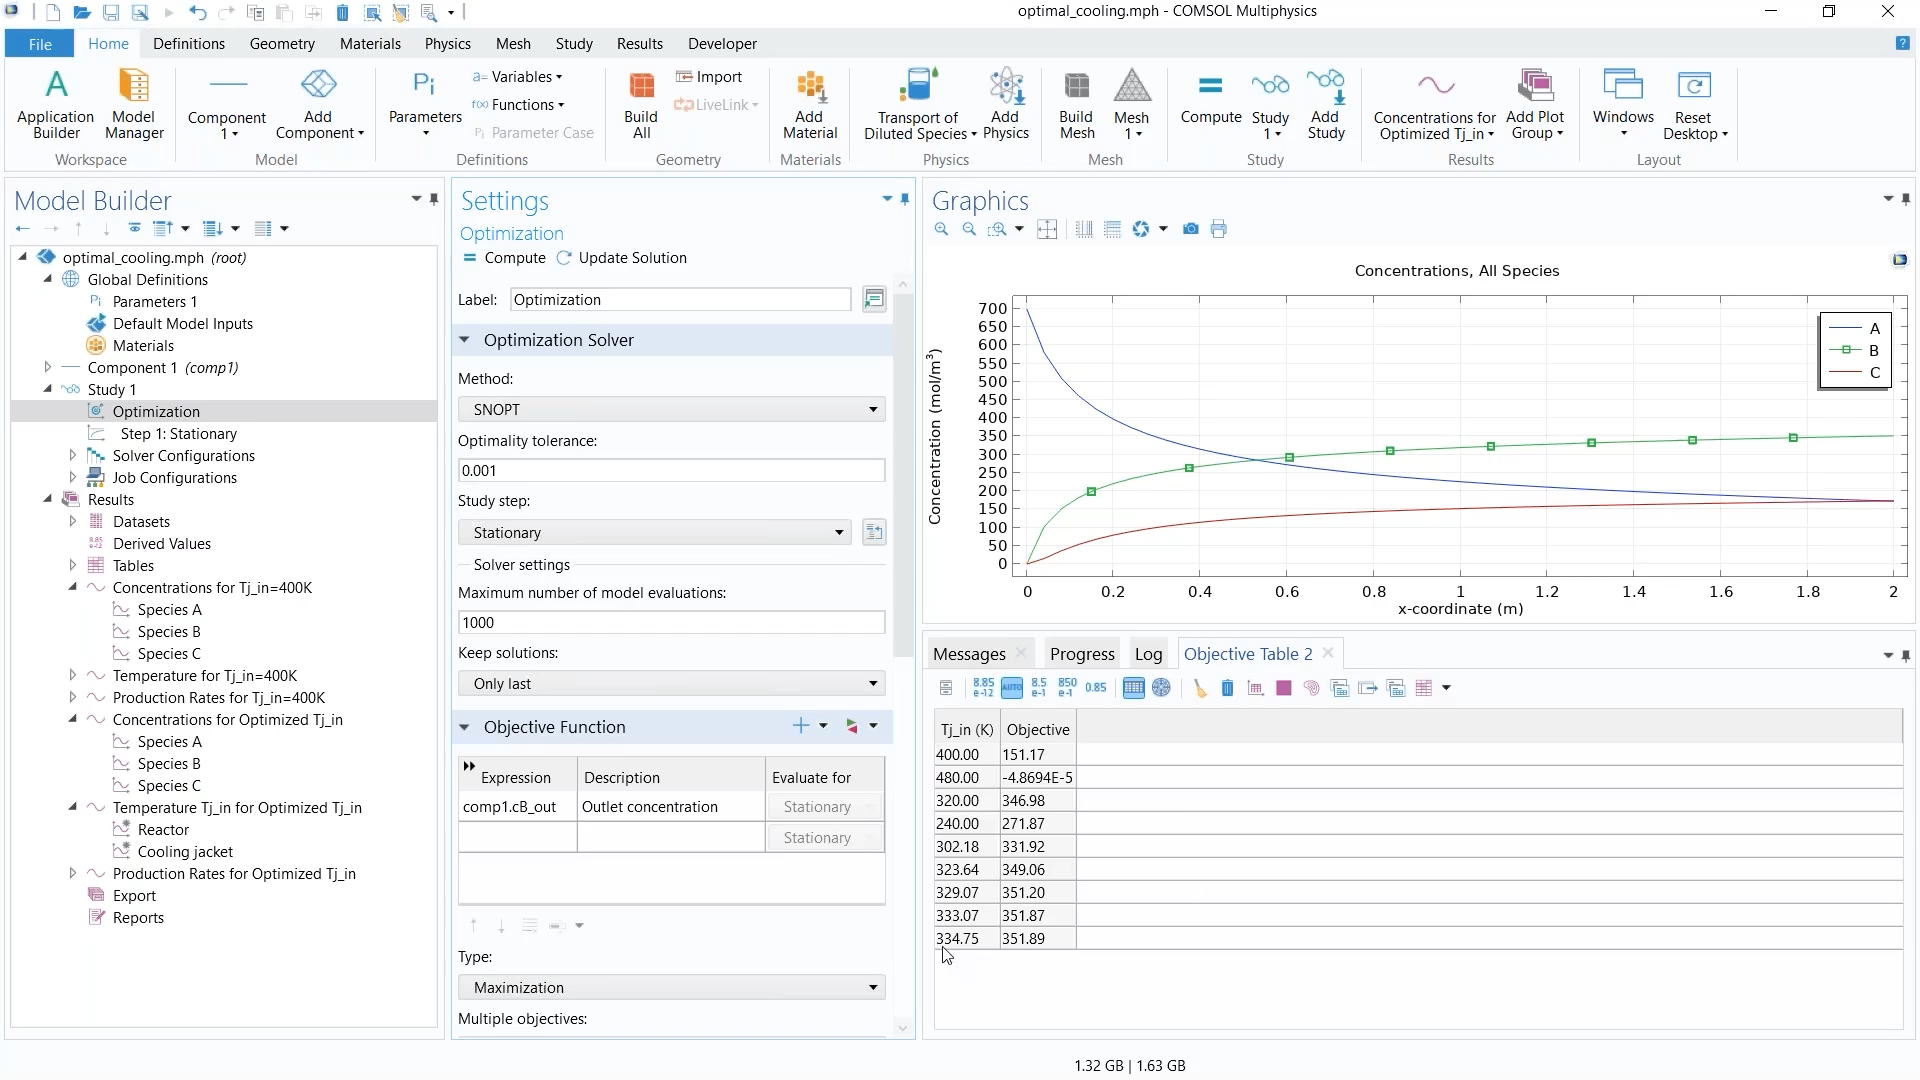Click the Delete Table trash icon
Screen dimensions: 1920x1080
pyautogui.click(x=1227, y=688)
